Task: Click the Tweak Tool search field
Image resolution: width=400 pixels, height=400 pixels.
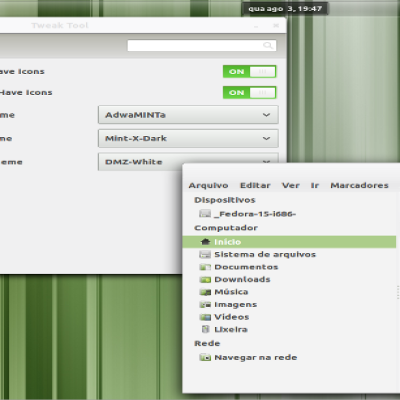Action: click(202, 45)
